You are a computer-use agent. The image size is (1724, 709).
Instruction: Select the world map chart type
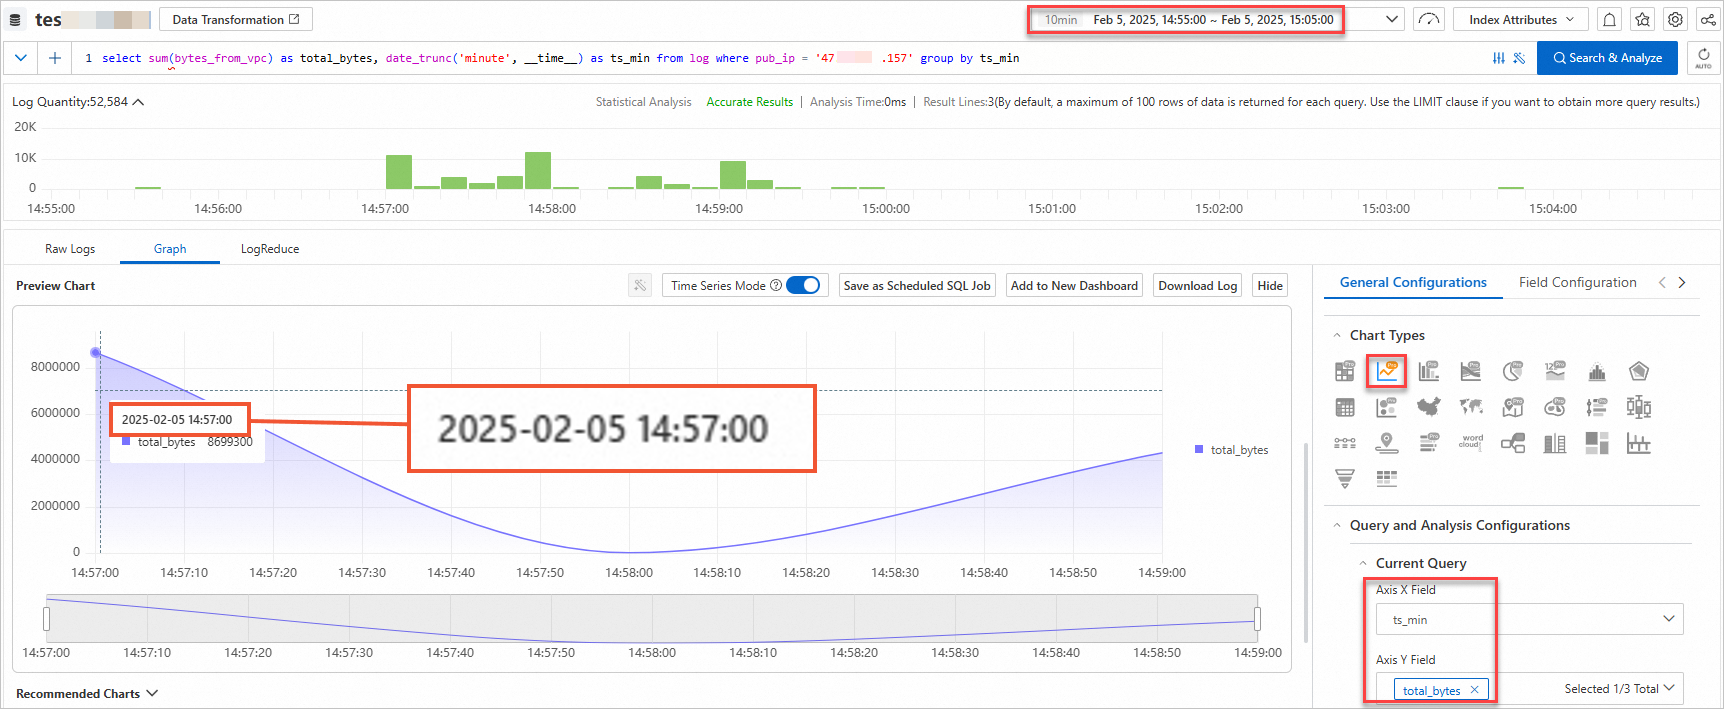[1471, 406]
